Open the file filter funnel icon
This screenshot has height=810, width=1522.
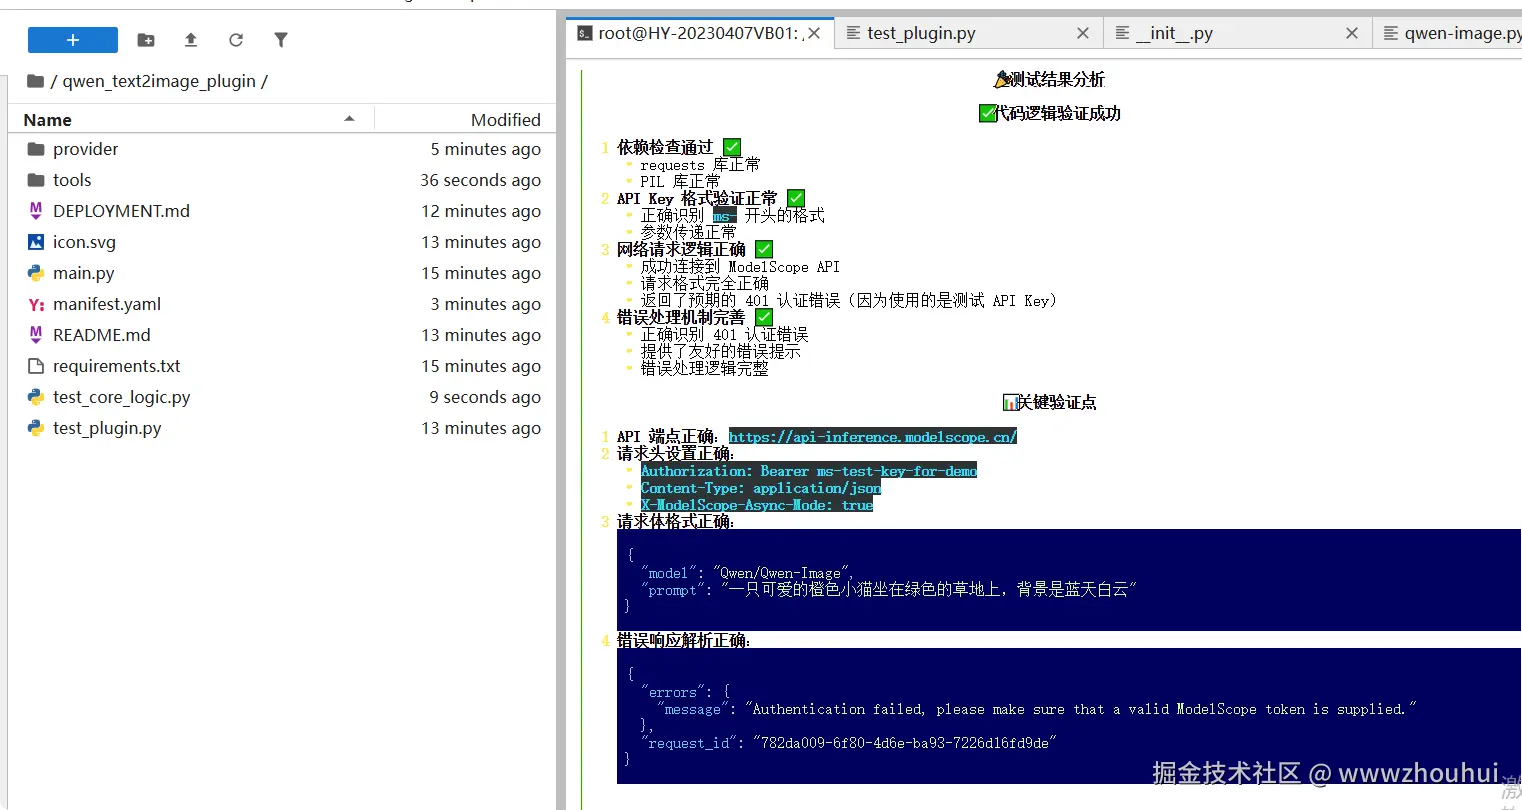click(281, 40)
